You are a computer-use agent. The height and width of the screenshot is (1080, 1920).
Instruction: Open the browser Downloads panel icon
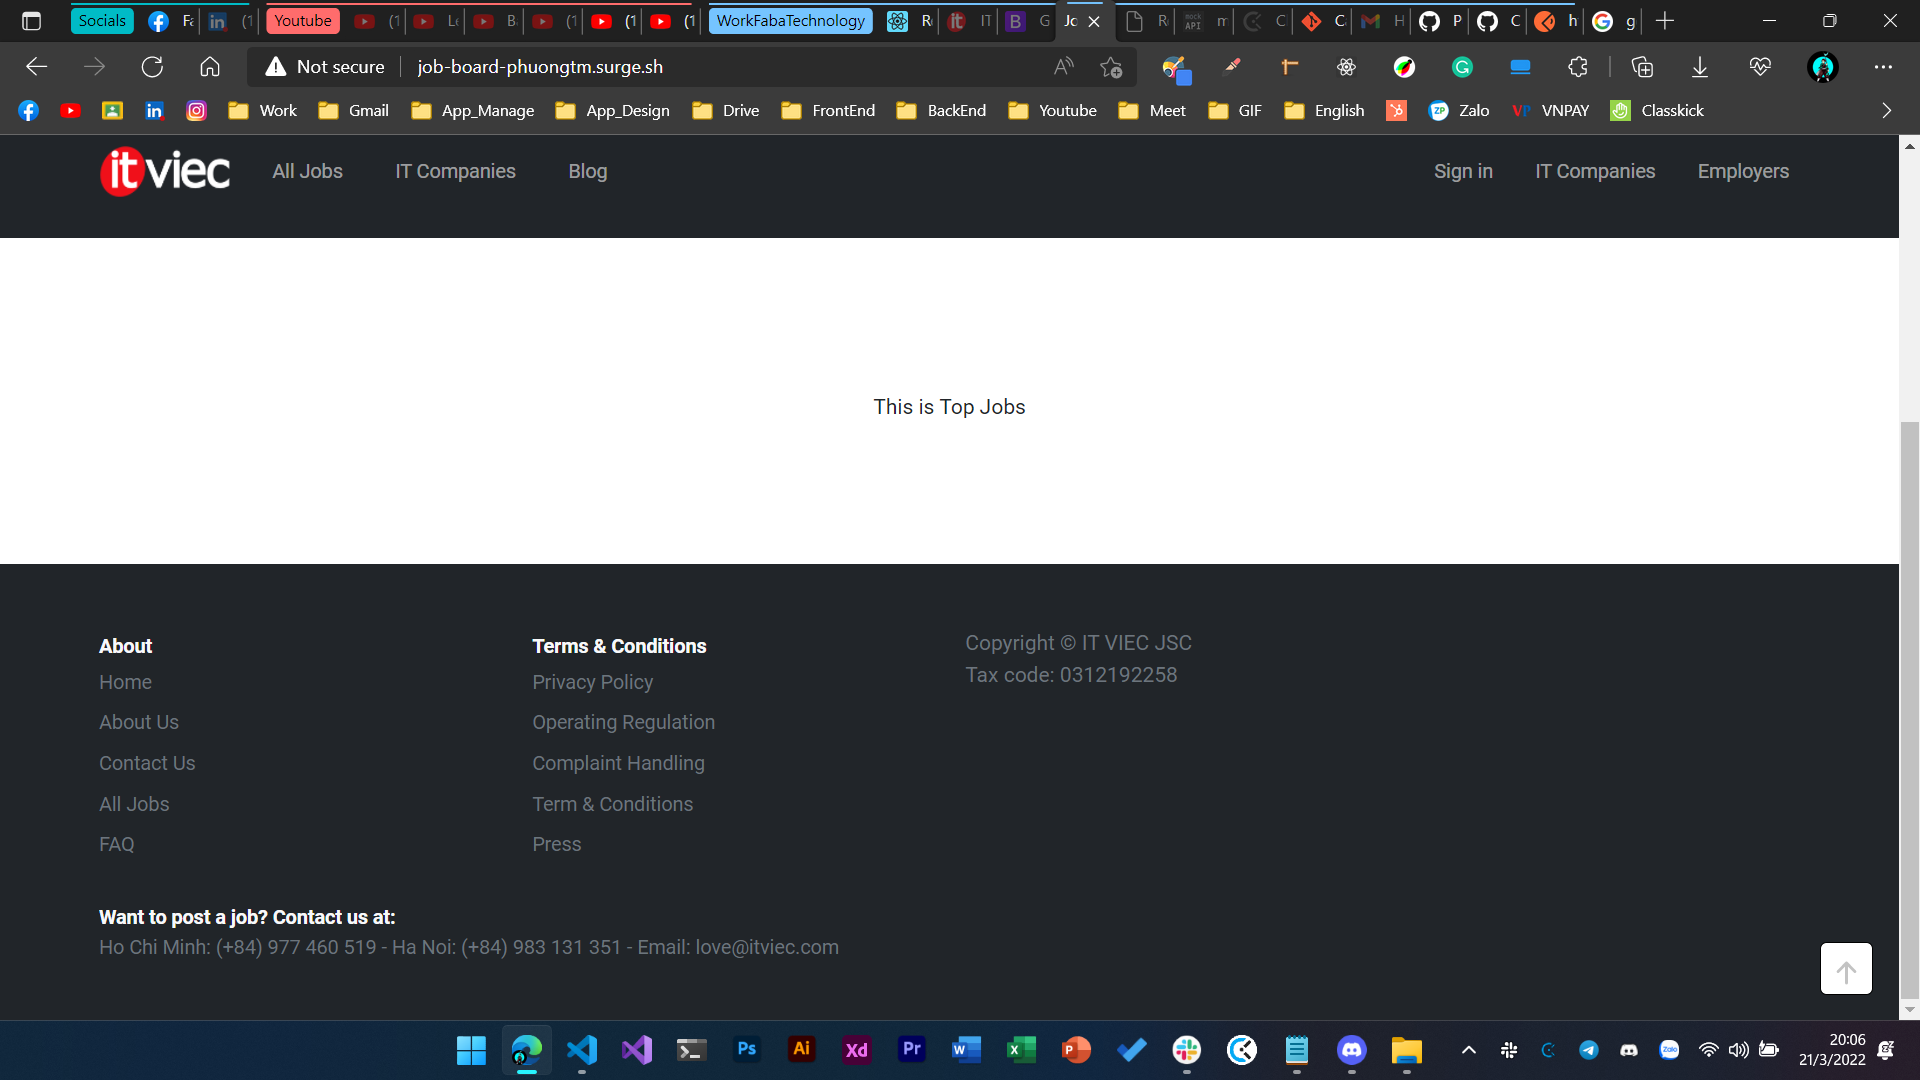(1700, 67)
